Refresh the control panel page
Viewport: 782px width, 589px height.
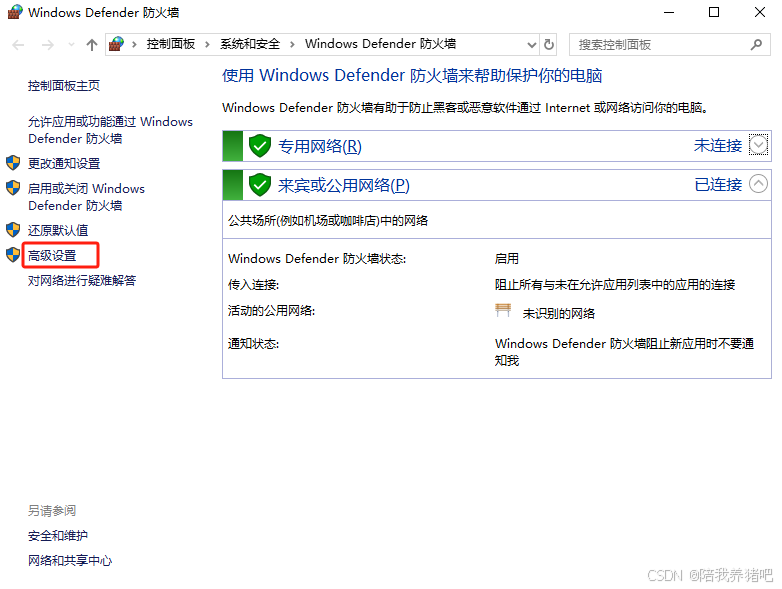tap(549, 45)
